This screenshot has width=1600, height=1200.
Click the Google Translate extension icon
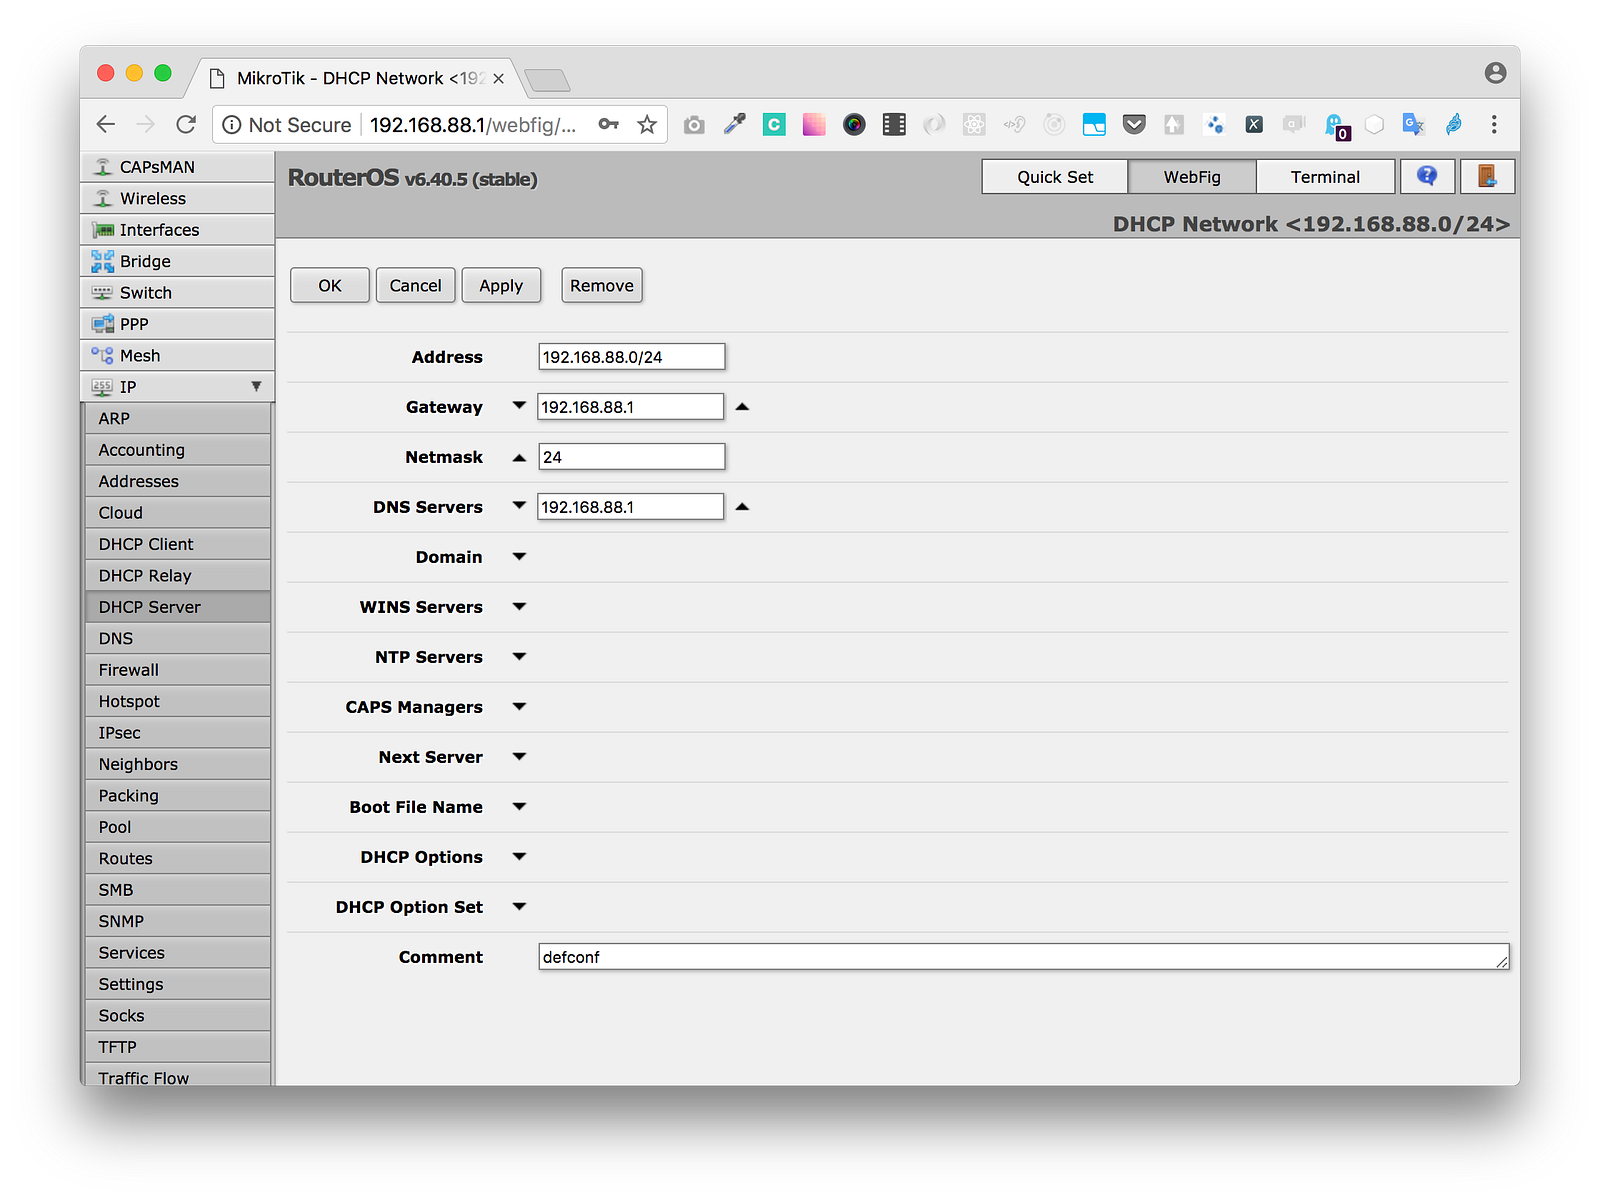click(x=1413, y=124)
